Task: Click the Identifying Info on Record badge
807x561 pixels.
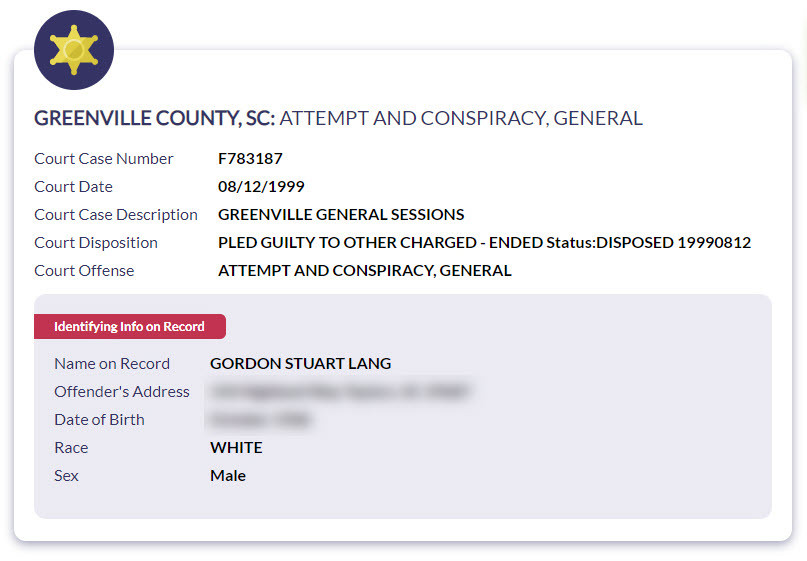Action: coord(129,326)
